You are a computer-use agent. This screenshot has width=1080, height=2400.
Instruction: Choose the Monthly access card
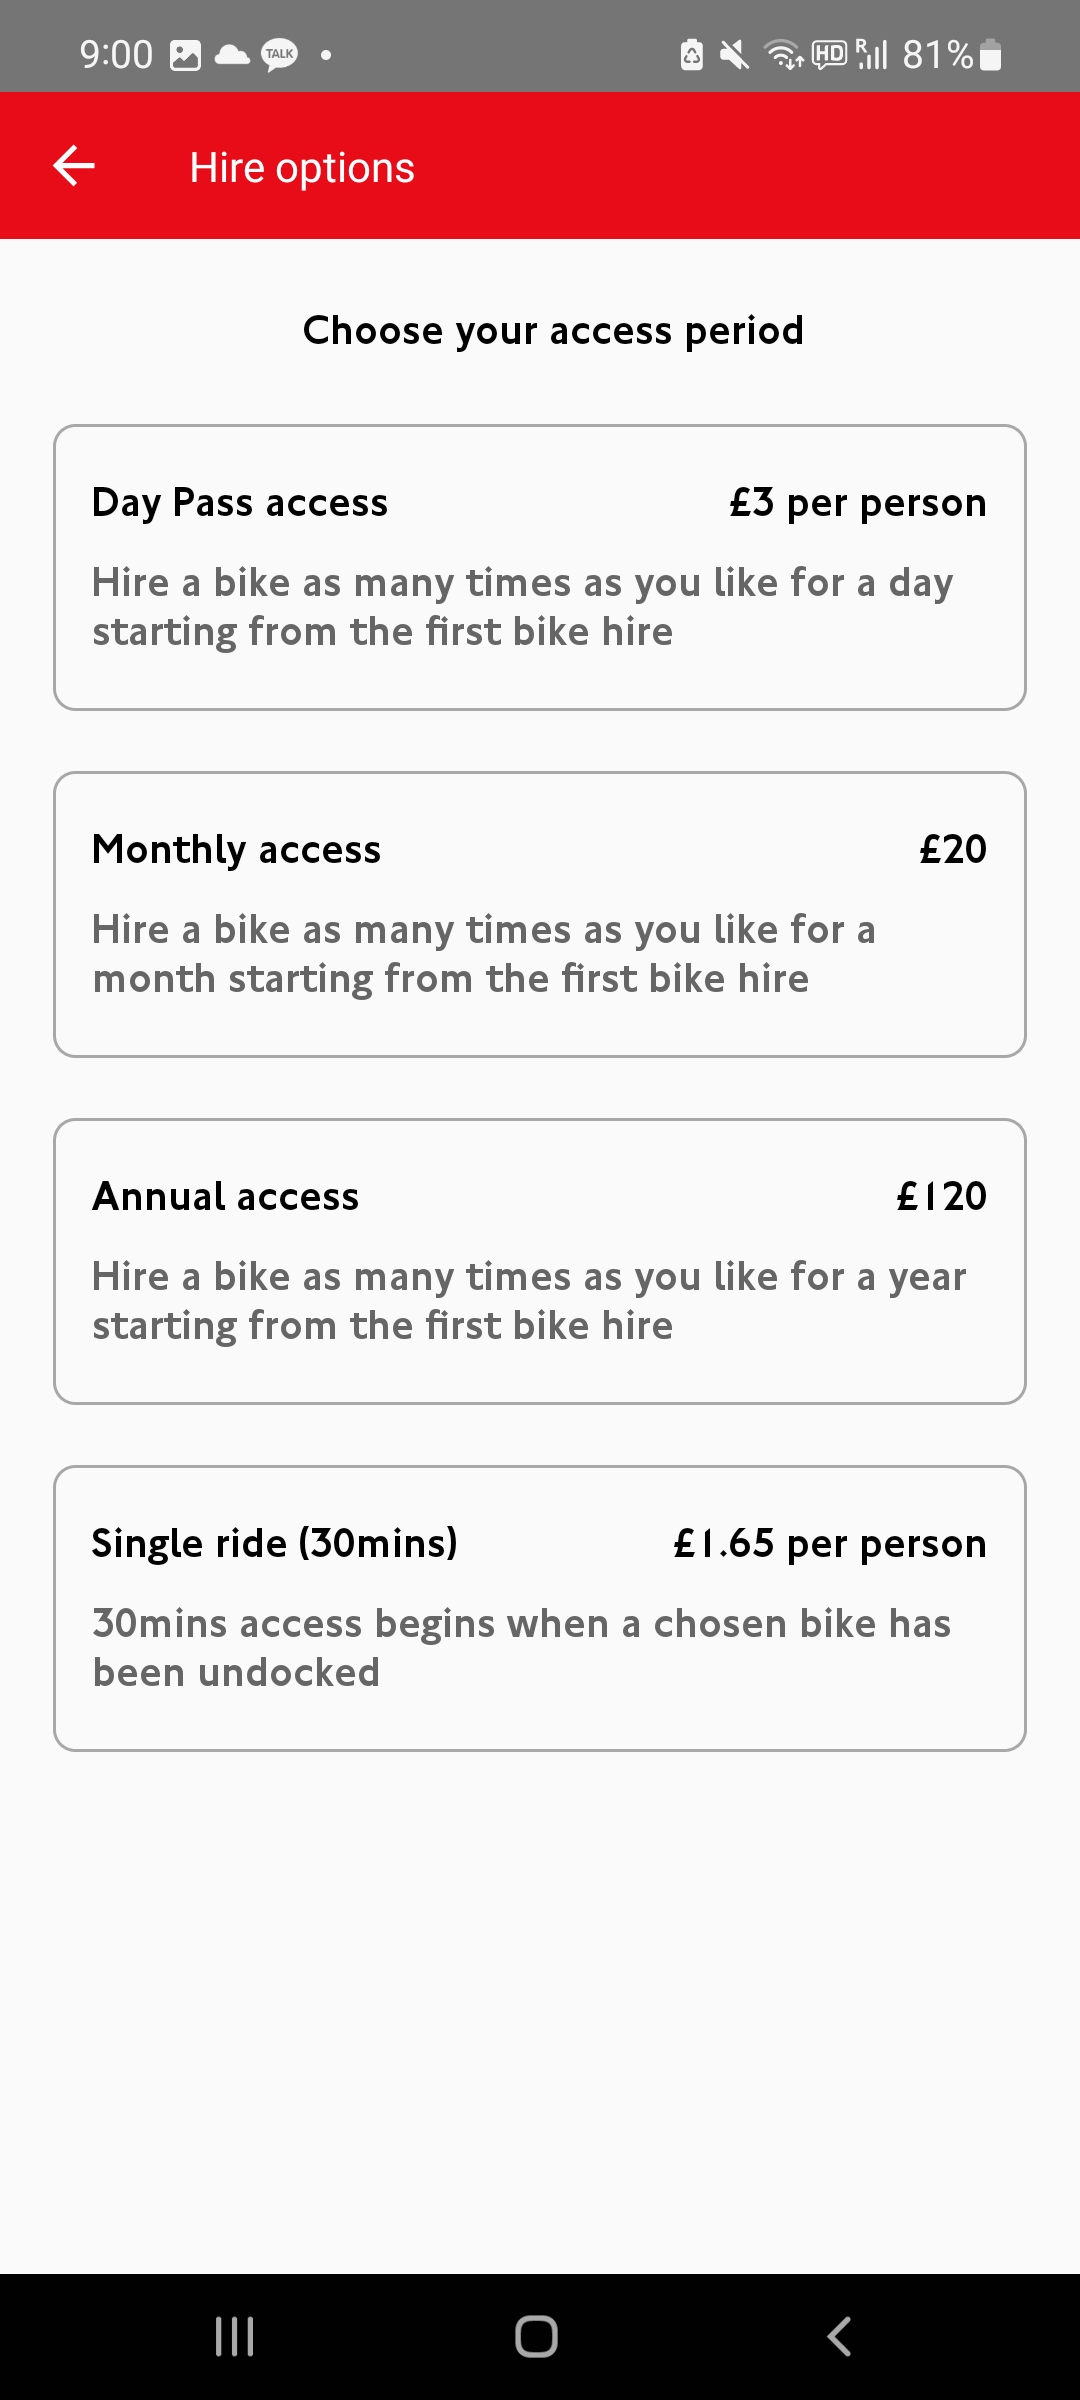coord(540,914)
